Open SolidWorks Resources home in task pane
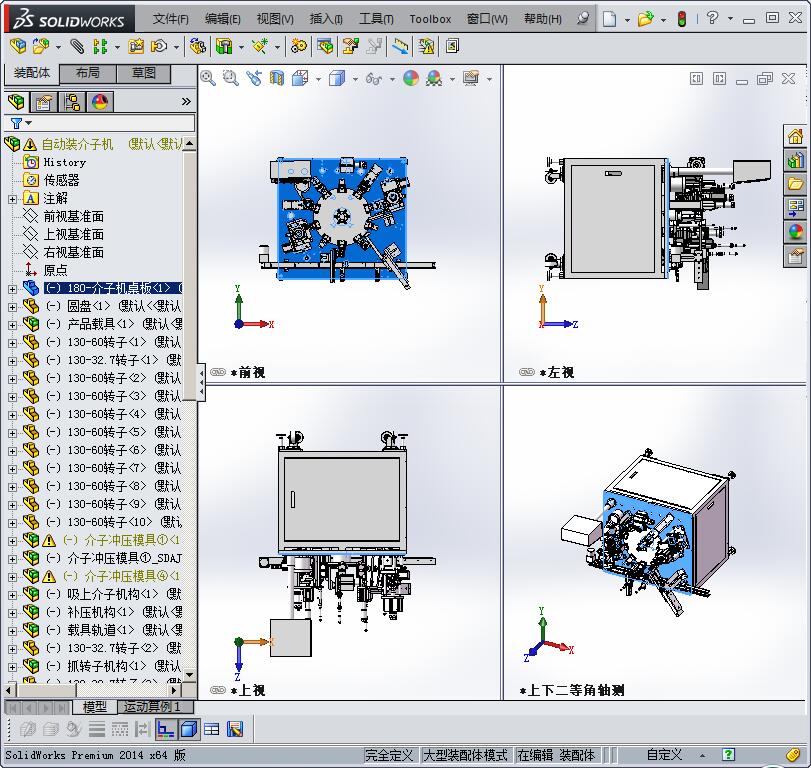This screenshot has width=811, height=768. click(795, 137)
